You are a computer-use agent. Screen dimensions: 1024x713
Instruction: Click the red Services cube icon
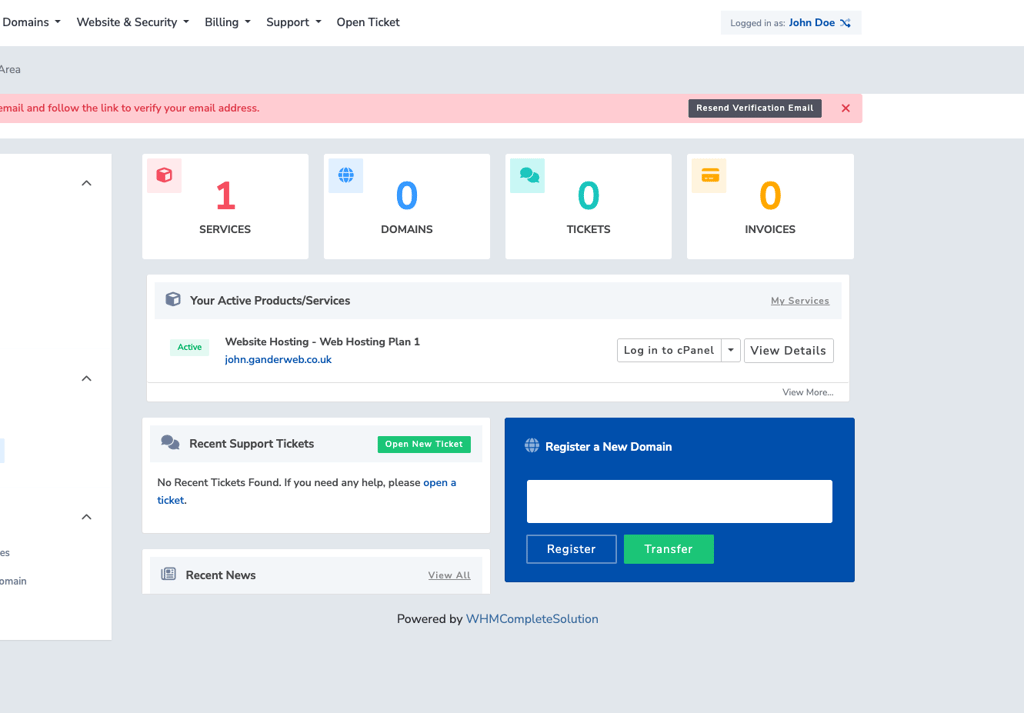(164, 175)
